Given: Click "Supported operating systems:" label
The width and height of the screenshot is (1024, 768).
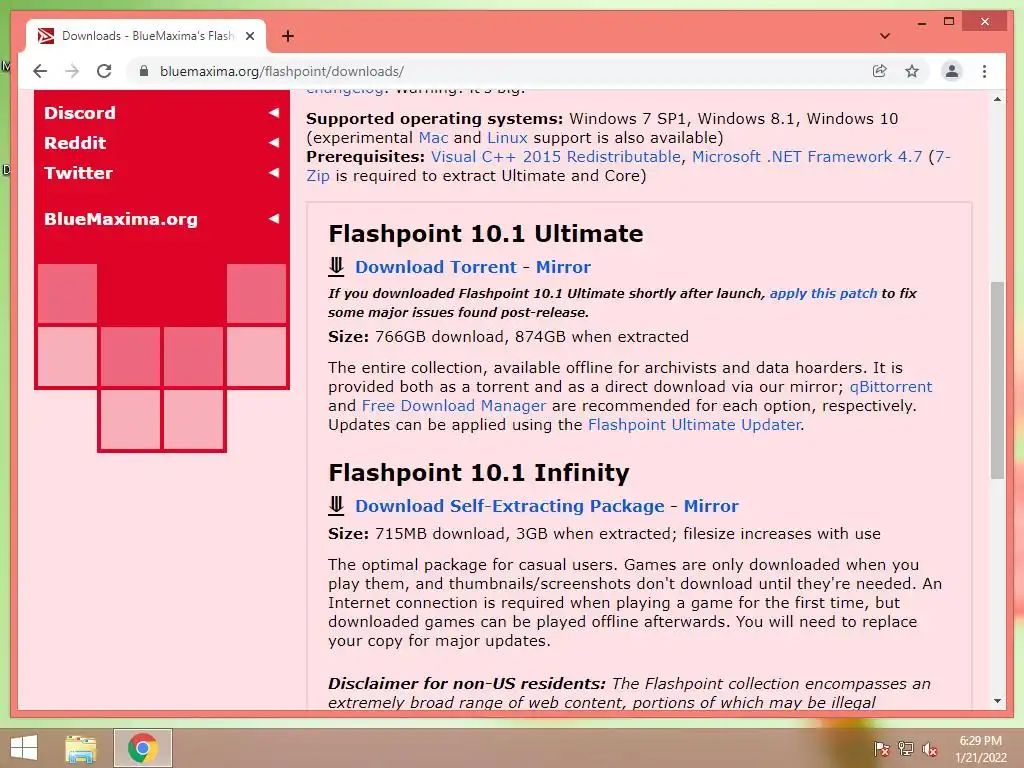Looking at the screenshot, I should pyautogui.click(x=434, y=119).
